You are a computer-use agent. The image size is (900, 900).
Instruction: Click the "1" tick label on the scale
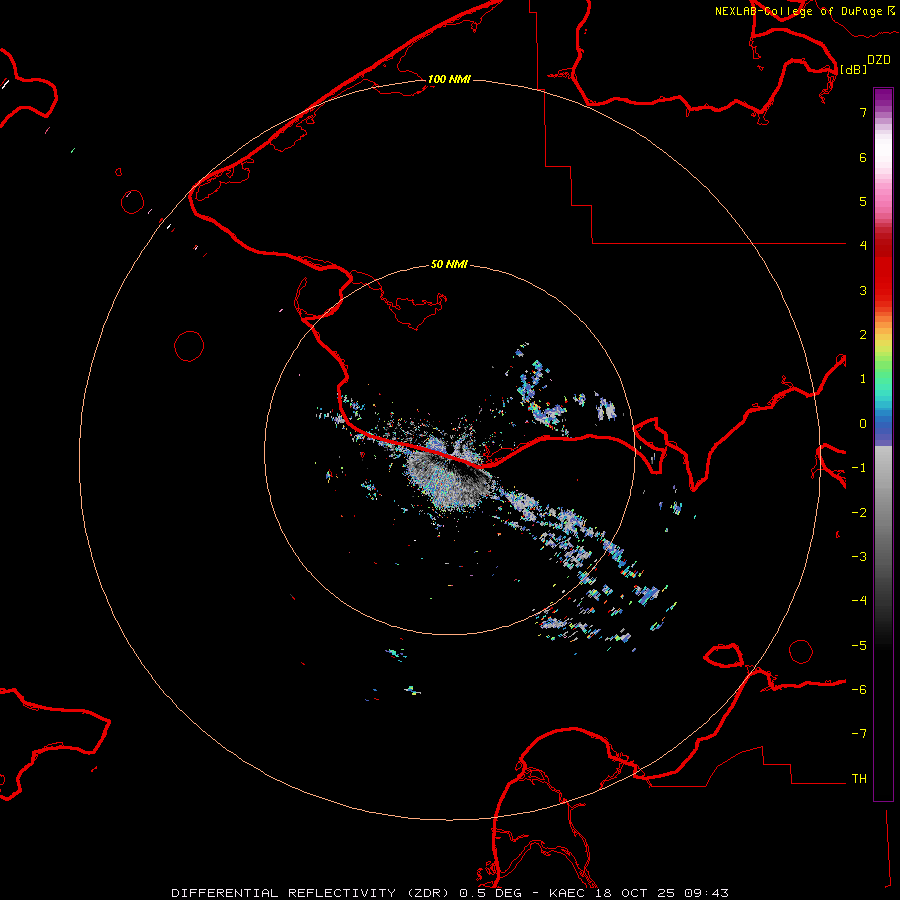(x=863, y=379)
